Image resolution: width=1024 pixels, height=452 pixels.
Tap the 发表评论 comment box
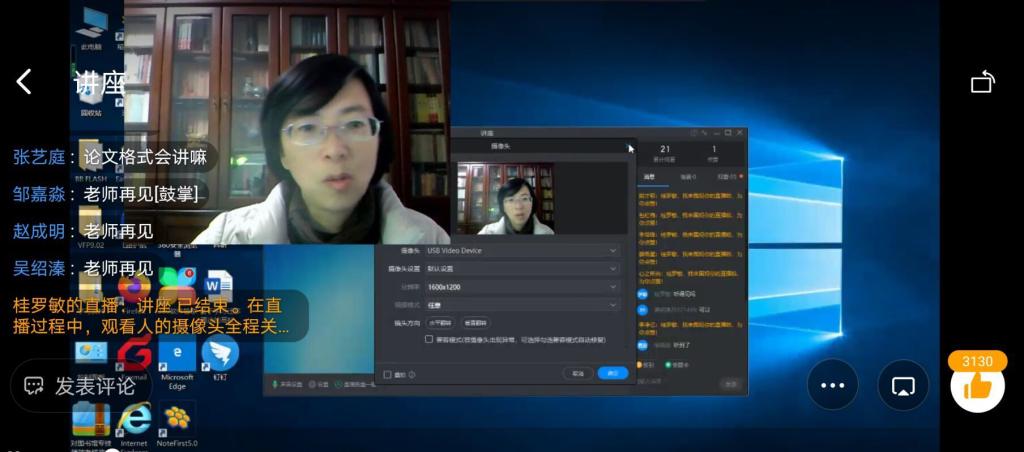coord(80,385)
